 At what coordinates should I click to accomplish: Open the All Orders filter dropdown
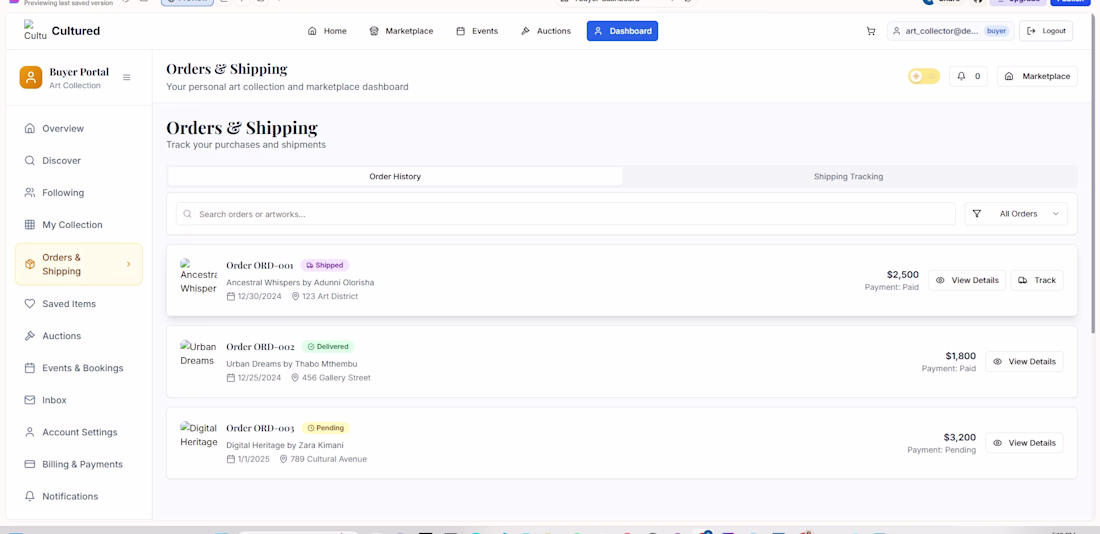click(1016, 214)
